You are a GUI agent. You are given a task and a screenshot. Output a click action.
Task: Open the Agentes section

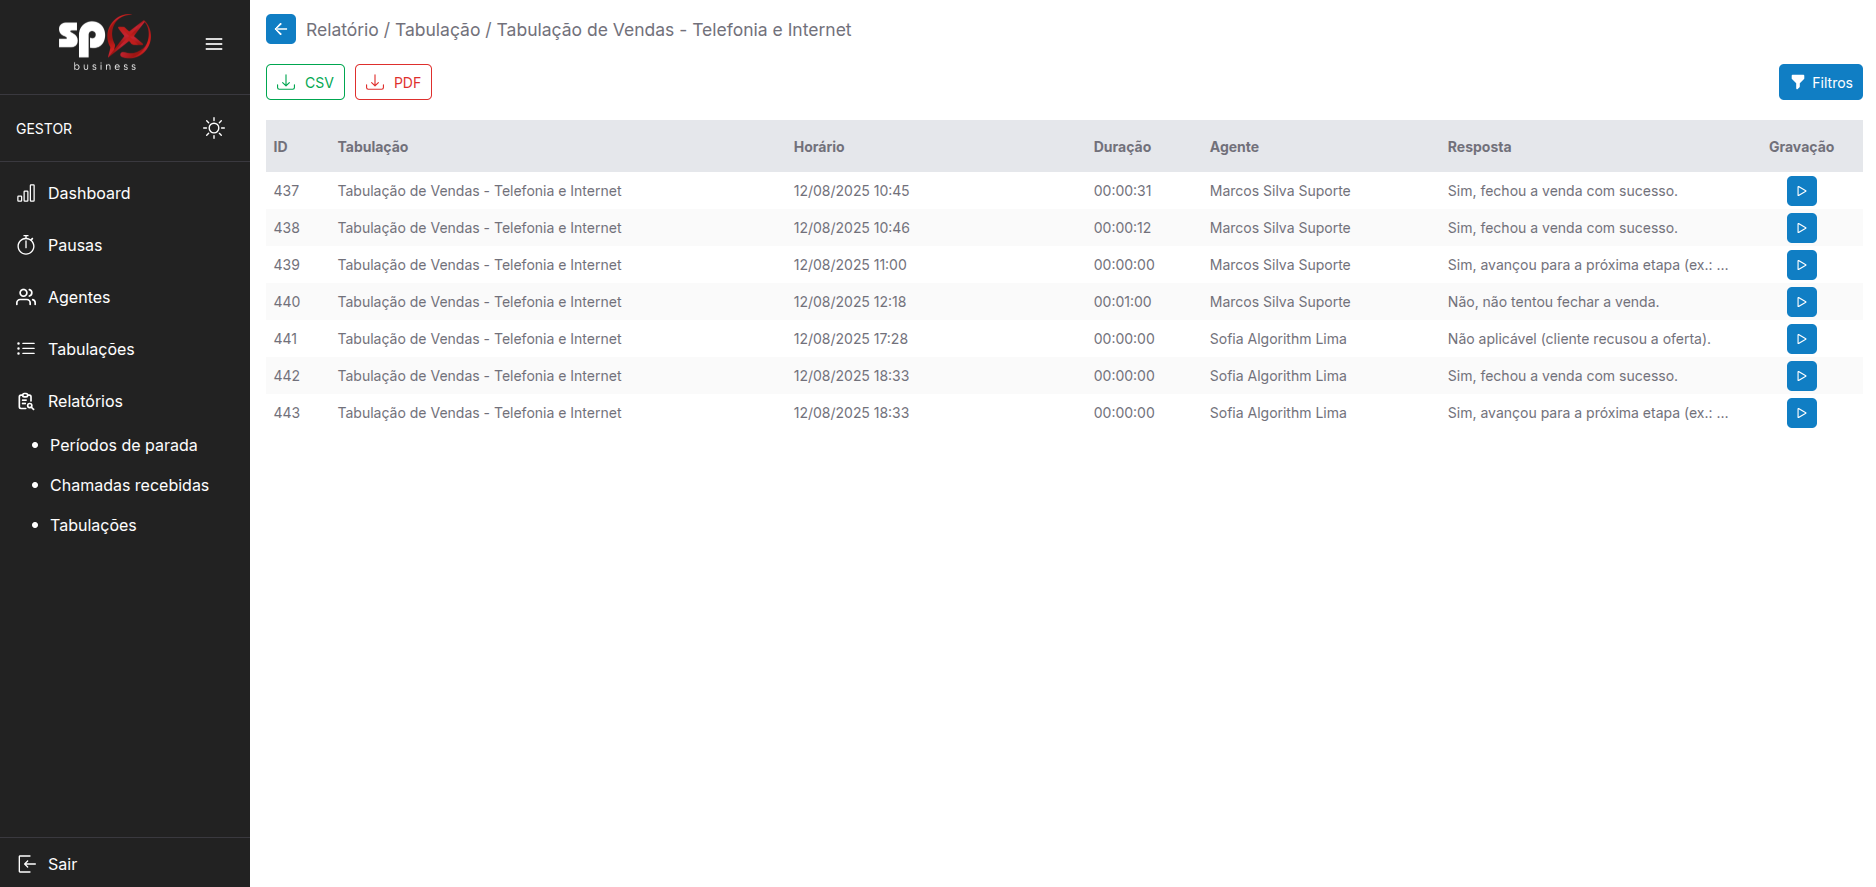tap(79, 297)
